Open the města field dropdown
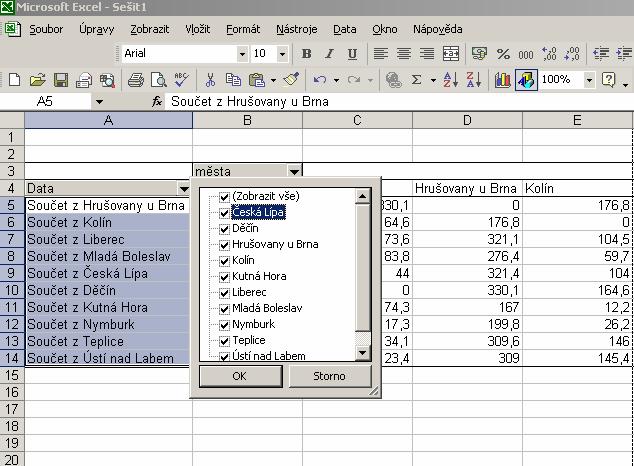 click(294, 171)
